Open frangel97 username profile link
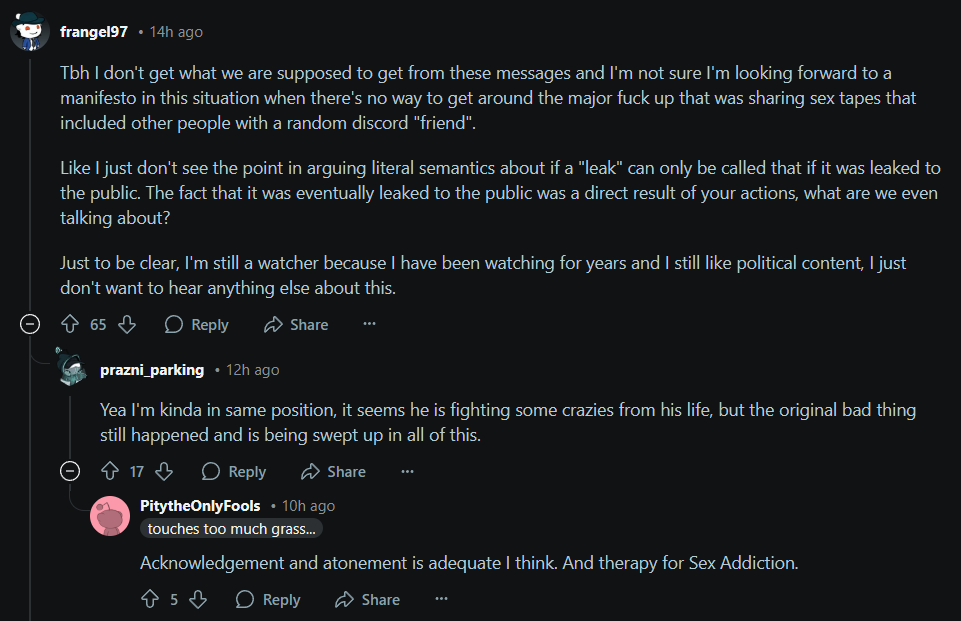The height and width of the screenshot is (621, 961). 94,32
